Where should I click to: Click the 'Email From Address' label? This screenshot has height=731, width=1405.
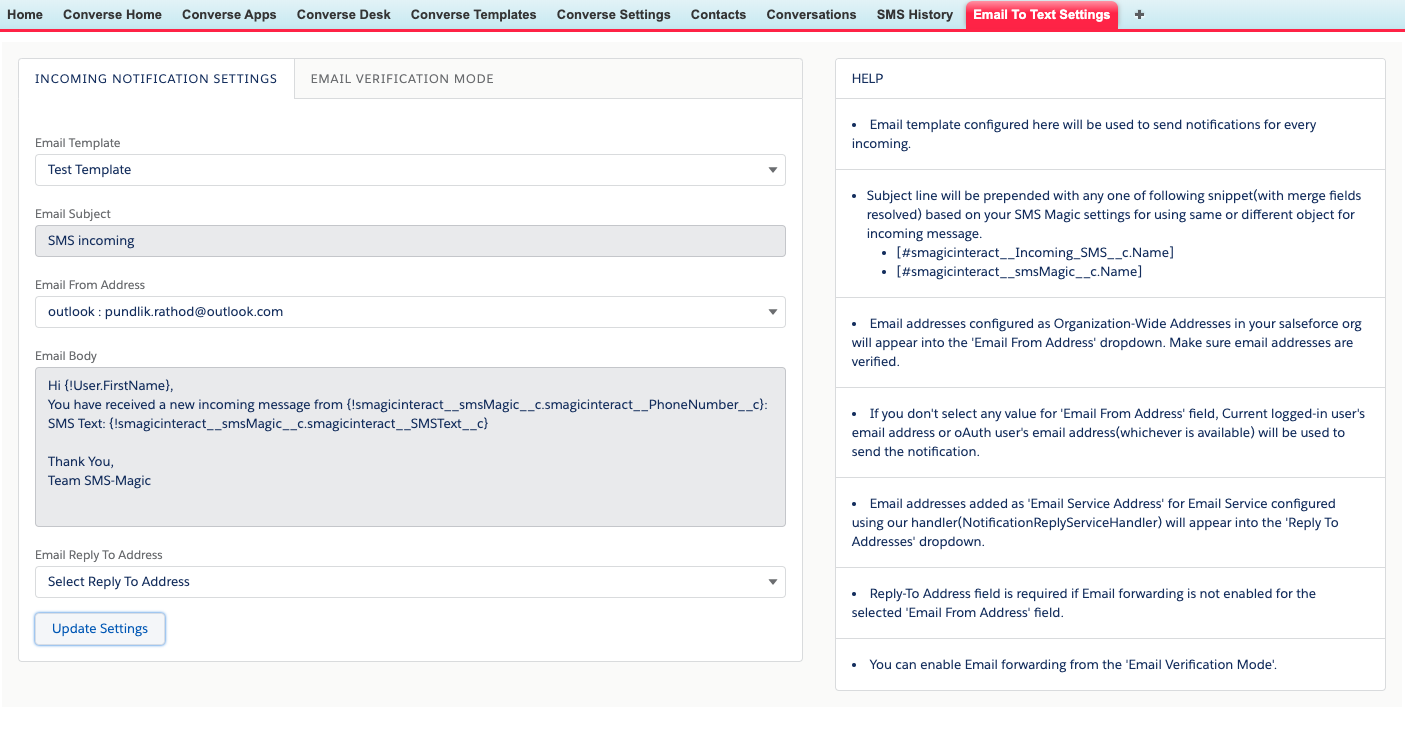90,285
